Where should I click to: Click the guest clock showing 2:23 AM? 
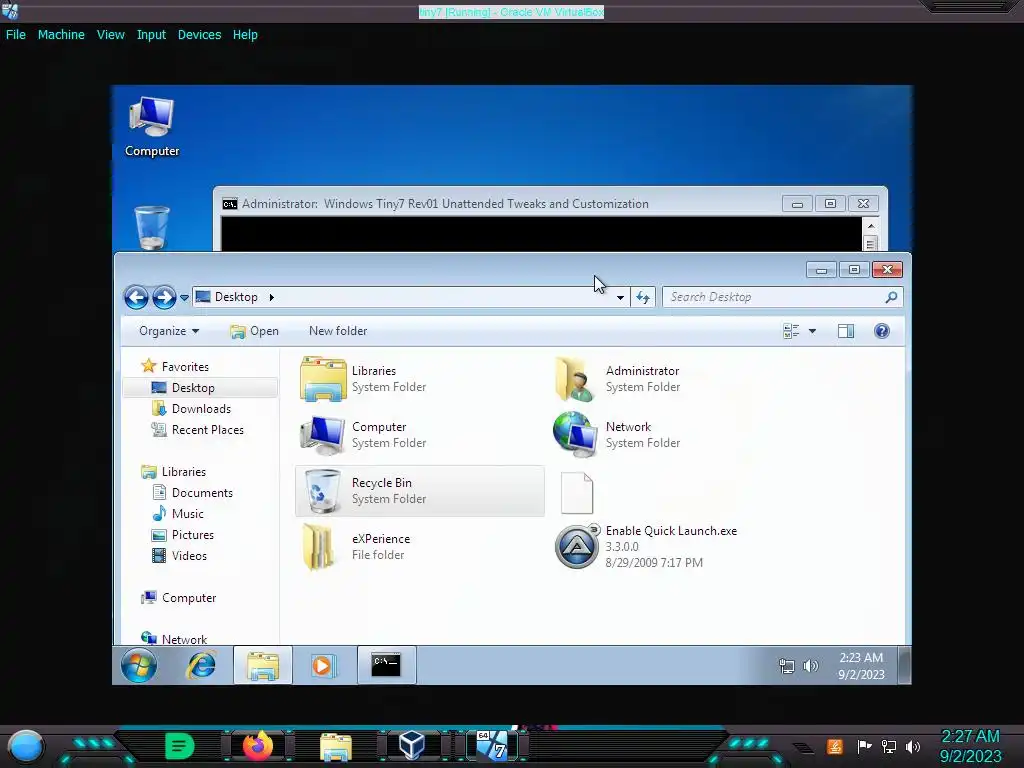[x=861, y=665]
